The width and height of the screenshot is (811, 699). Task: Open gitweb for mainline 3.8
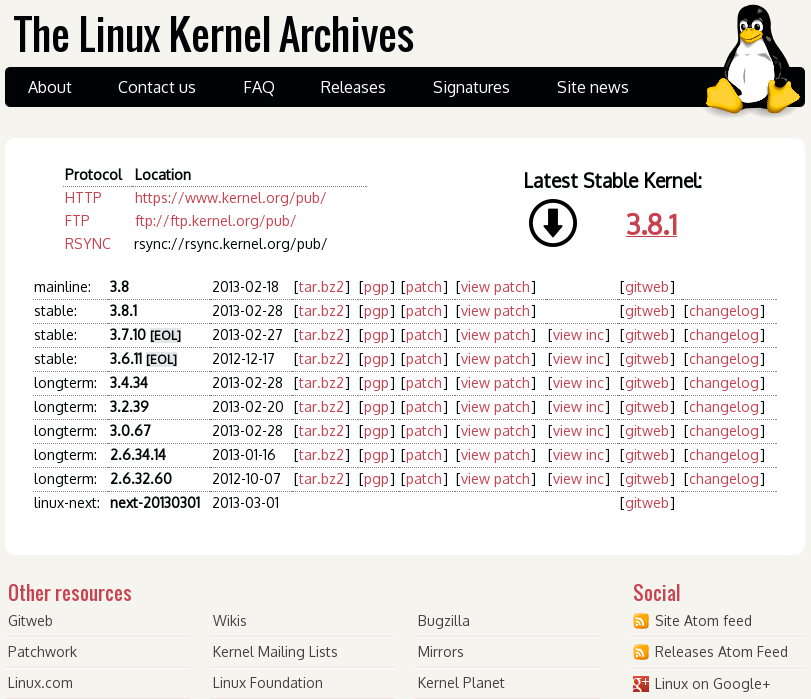point(647,287)
